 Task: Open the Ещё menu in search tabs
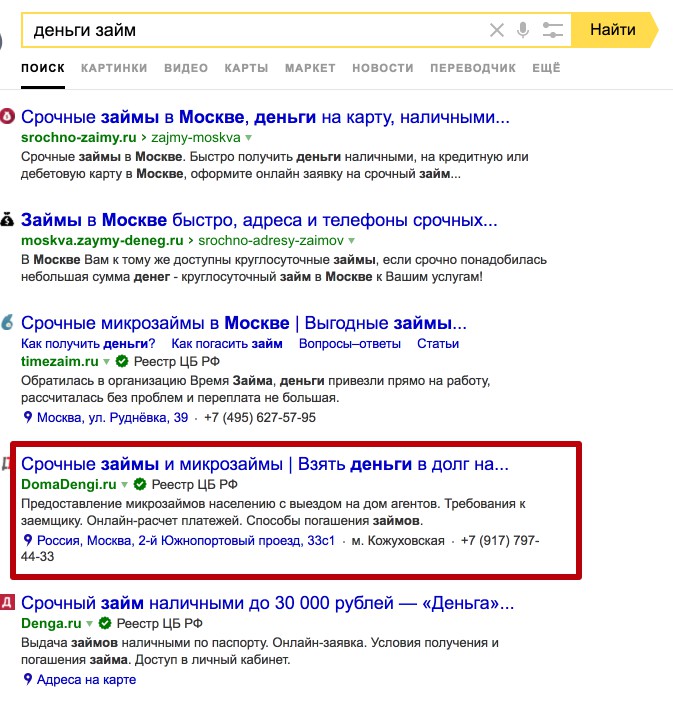coord(546,68)
